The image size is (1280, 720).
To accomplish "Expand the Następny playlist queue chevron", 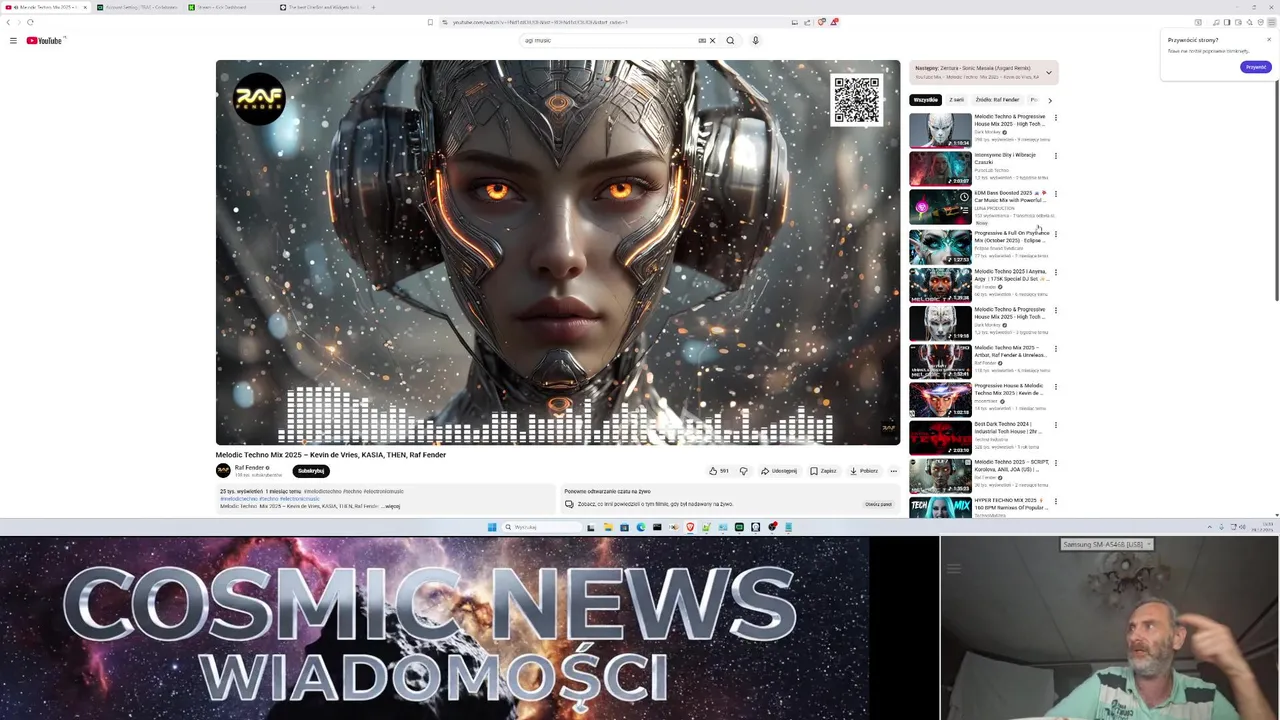I will (x=1048, y=73).
